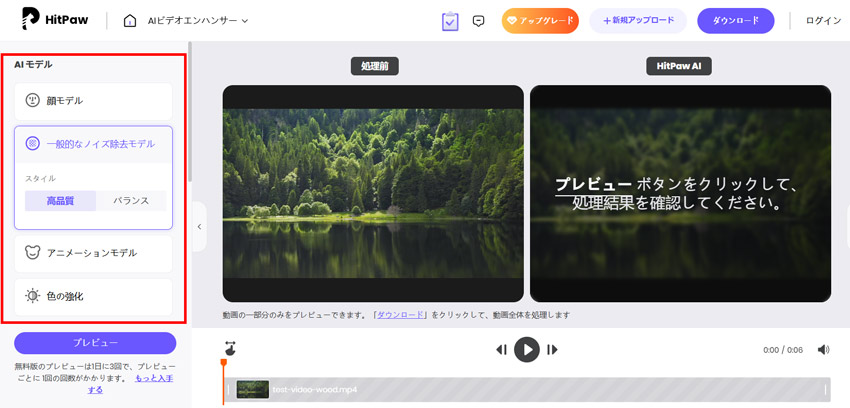Step to next frame
850x408 pixels.
point(552,349)
